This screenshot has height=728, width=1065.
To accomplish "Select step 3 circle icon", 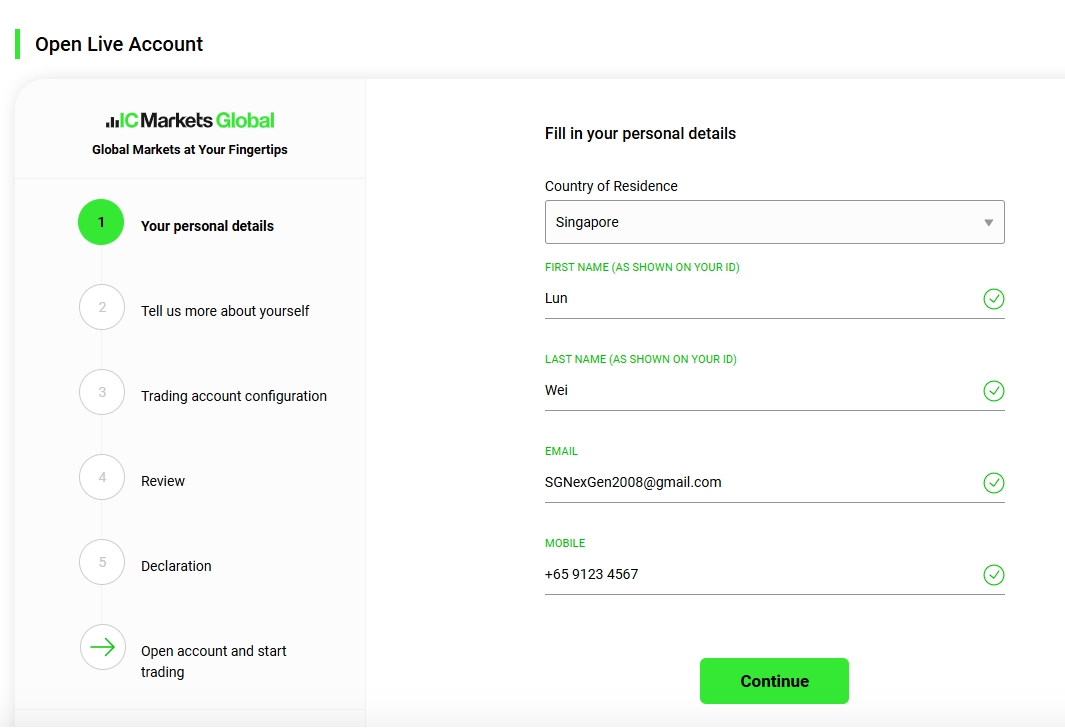I will (x=102, y=392).
